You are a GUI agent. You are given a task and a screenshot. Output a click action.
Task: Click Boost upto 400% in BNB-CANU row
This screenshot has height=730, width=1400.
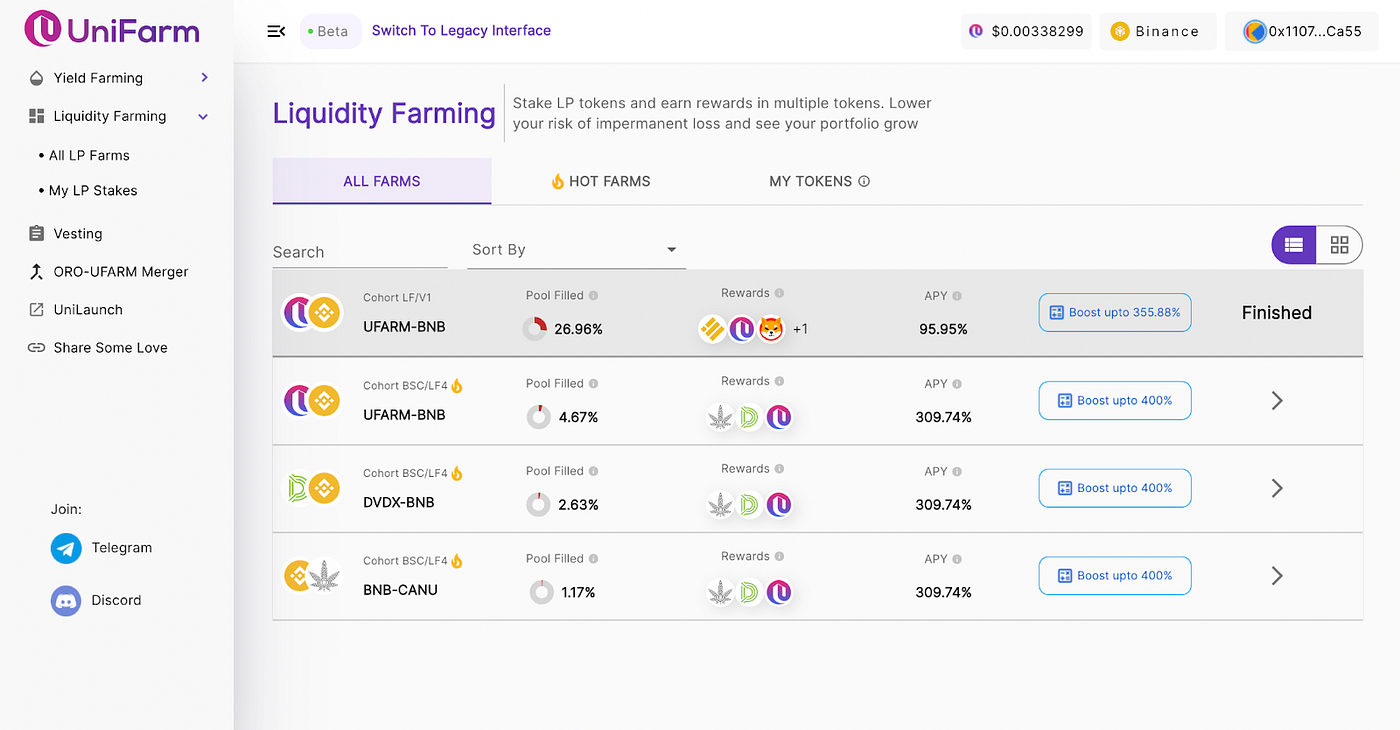[1115, 575]
